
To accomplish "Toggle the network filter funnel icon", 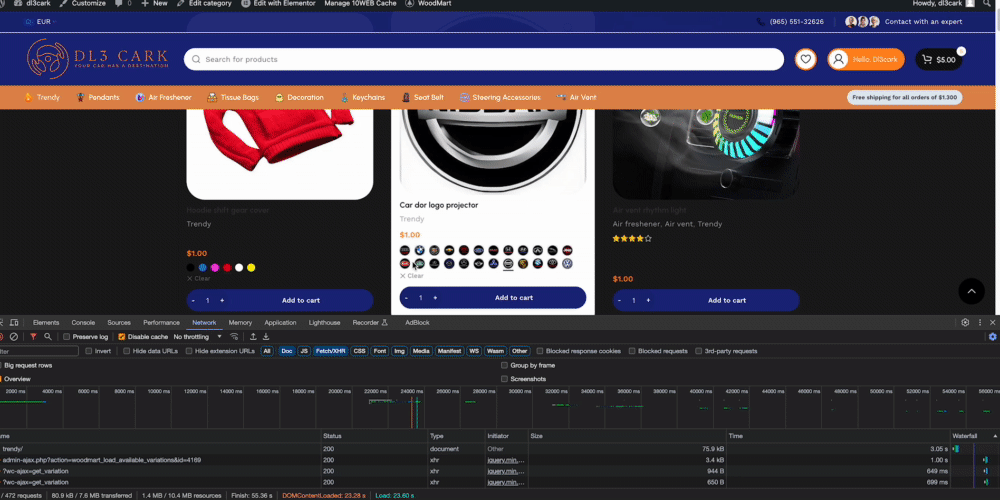I will pyautogui.click(x=33, y=337).
